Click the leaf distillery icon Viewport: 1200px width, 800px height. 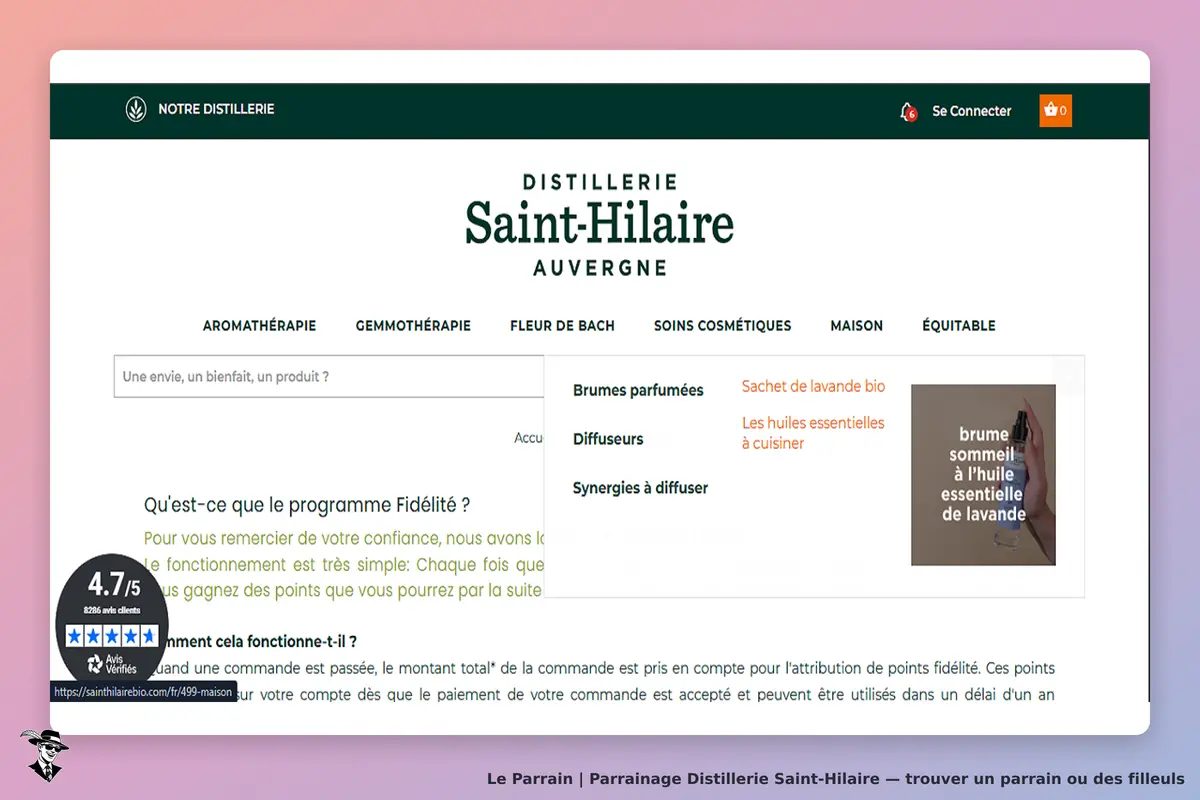click(x=135, y=109)
